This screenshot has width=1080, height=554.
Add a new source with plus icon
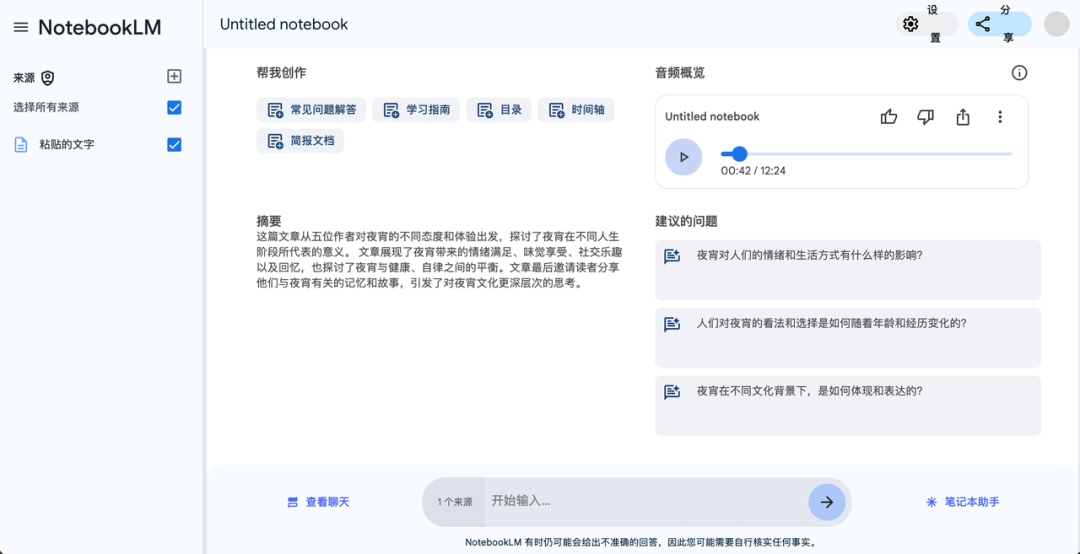click(174, 76)
